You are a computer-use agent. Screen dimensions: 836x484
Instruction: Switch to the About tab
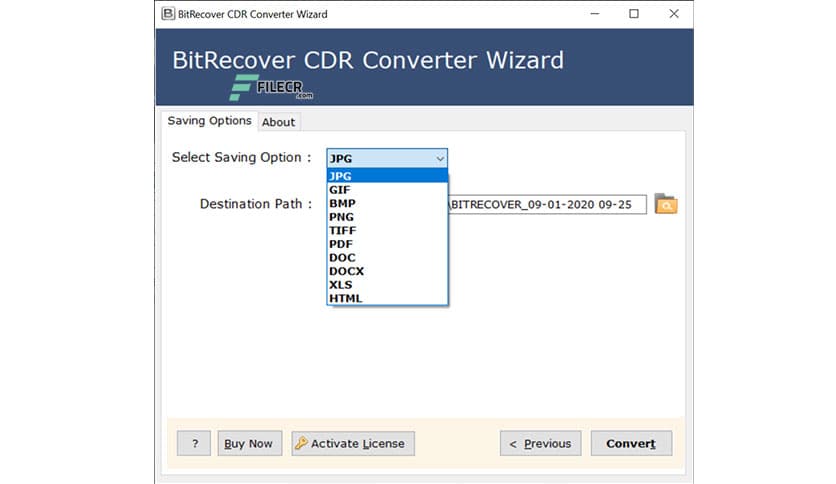[x=278, y=122]
